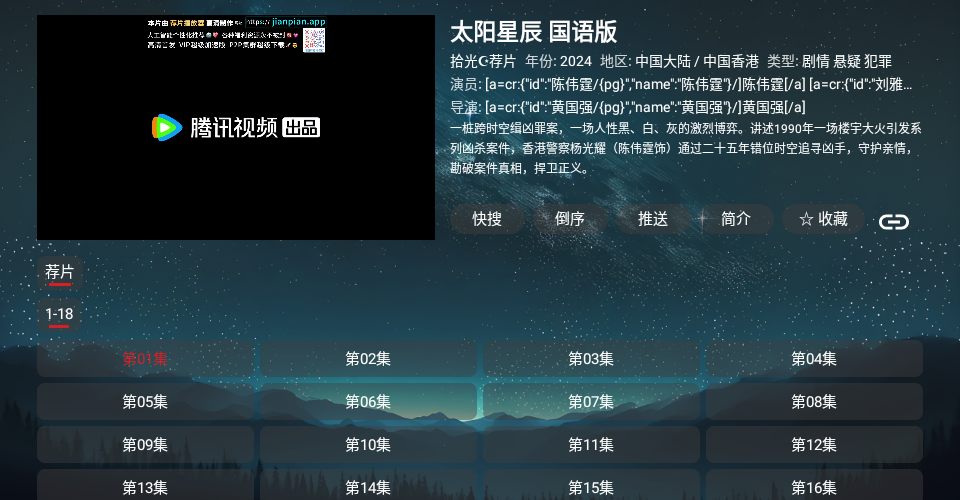Expand the 简介 synopsis
The image size is (960, 500).
(x=736, y=219)
